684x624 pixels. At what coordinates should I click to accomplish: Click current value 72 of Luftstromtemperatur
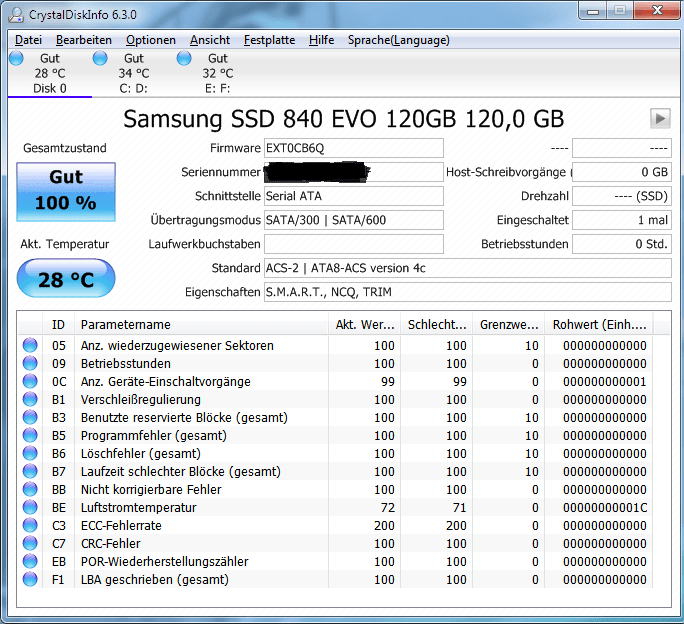click(x=387, y=507)
